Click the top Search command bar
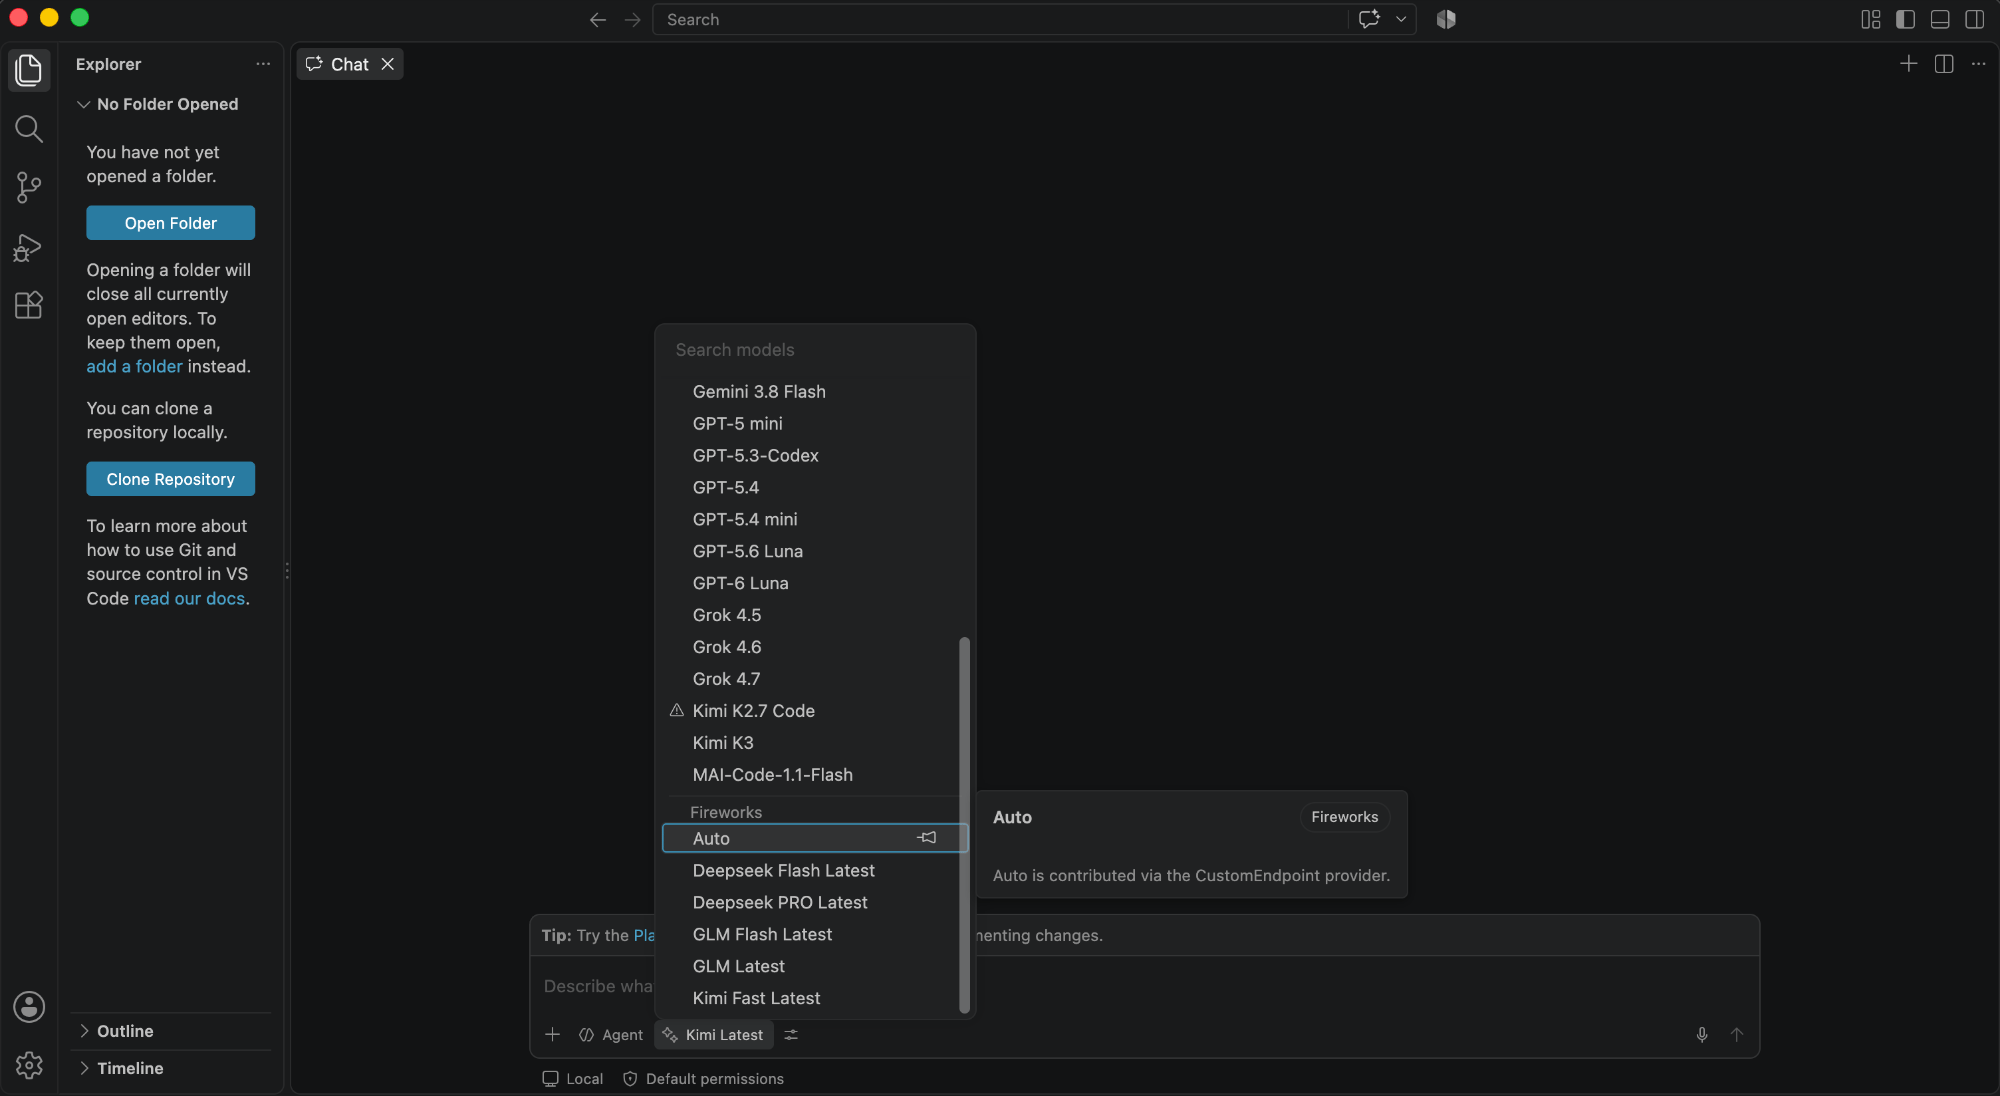The image size is (2000, 1096). [1000, 20]
